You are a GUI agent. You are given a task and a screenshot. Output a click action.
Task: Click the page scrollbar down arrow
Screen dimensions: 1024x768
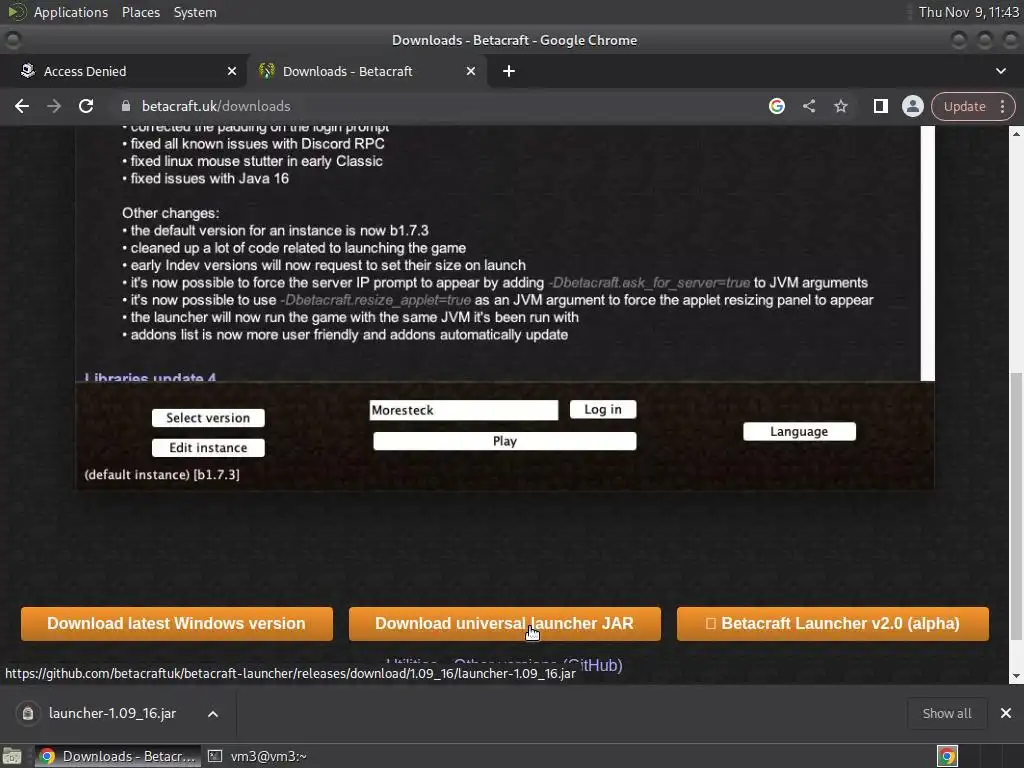pos(1016,677)
